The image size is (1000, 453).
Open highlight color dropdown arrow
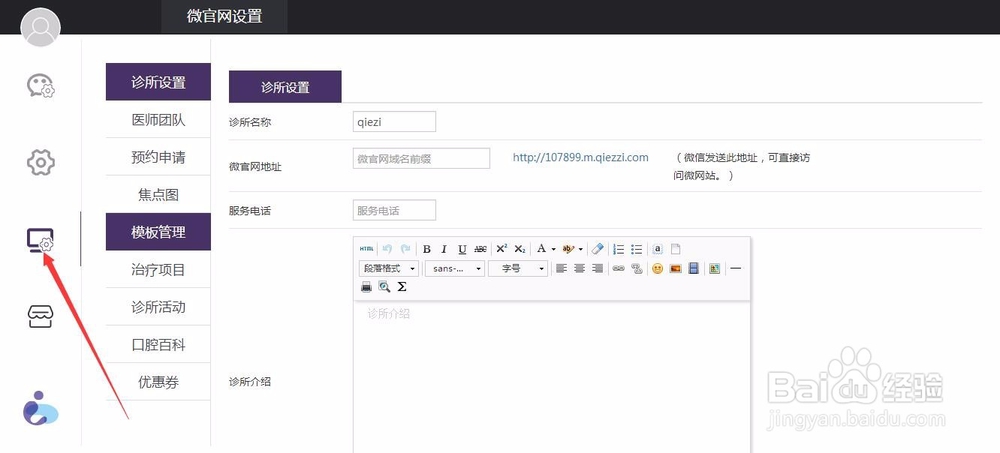pyautogui.click(x=581, y=249)
